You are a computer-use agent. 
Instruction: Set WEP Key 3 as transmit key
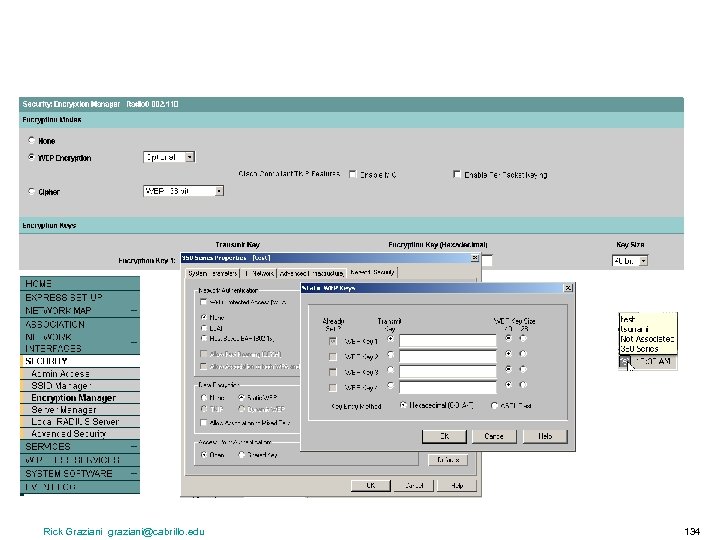click(390, 370)
